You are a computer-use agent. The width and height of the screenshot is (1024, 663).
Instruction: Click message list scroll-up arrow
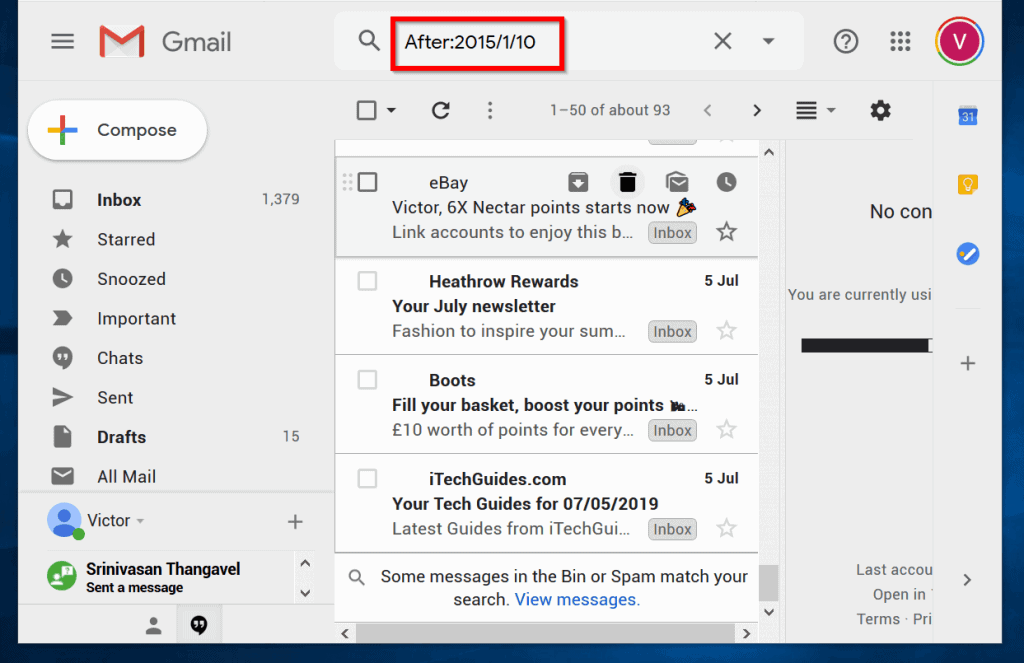[x=769, y=152]
